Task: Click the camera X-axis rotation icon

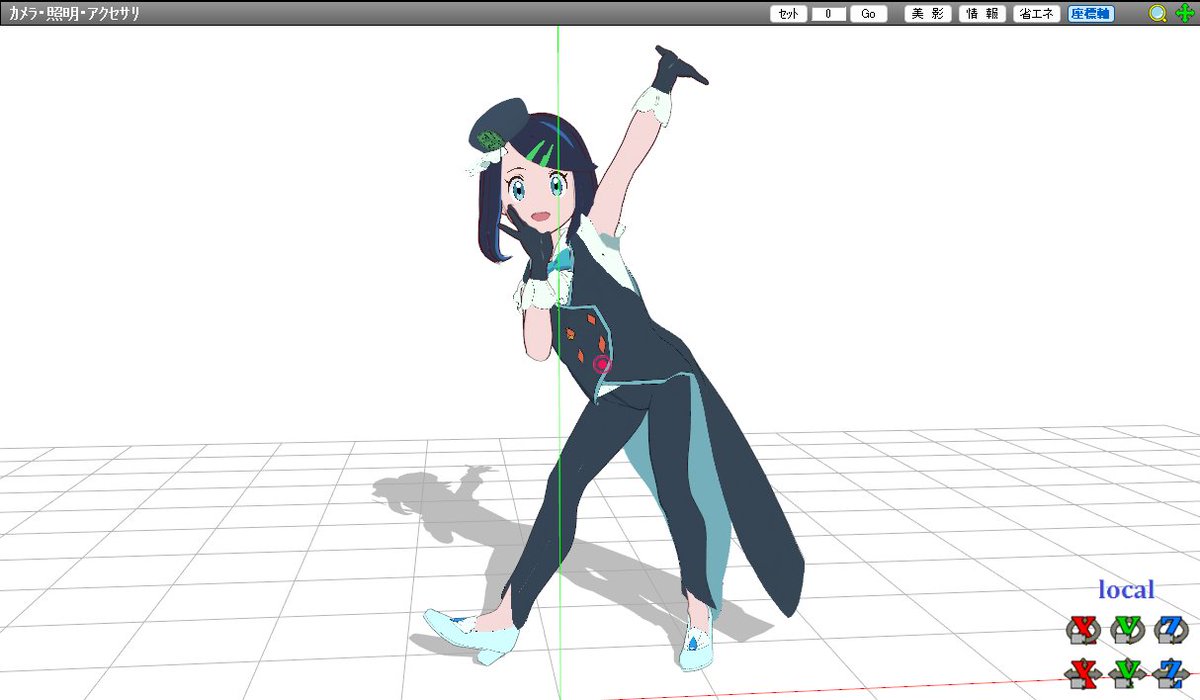Action: tap(1083, 630)
